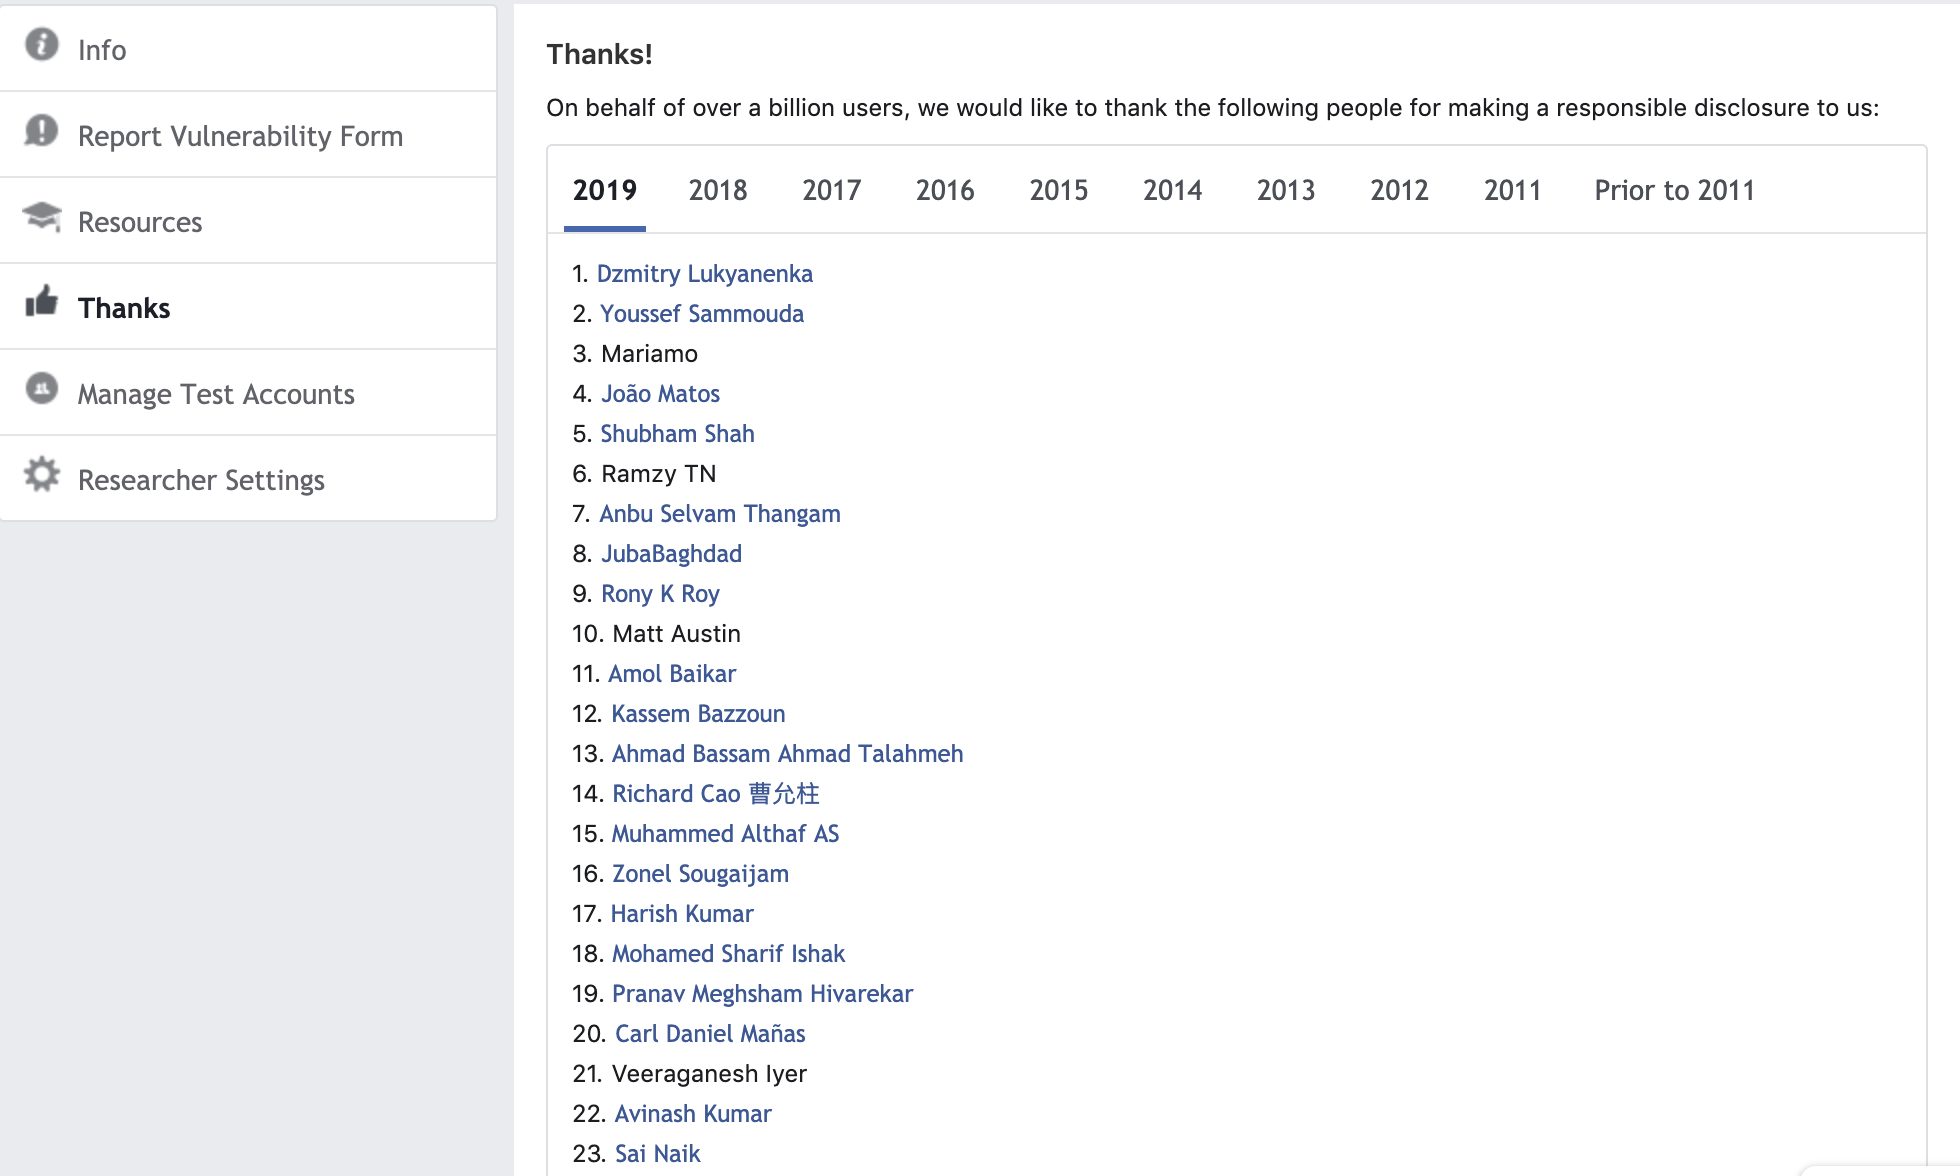Open Ahmad Bassam Ahmad Talahmeh link
The width and height of the screenshot is (1960, 1176).
click(787, 754)
